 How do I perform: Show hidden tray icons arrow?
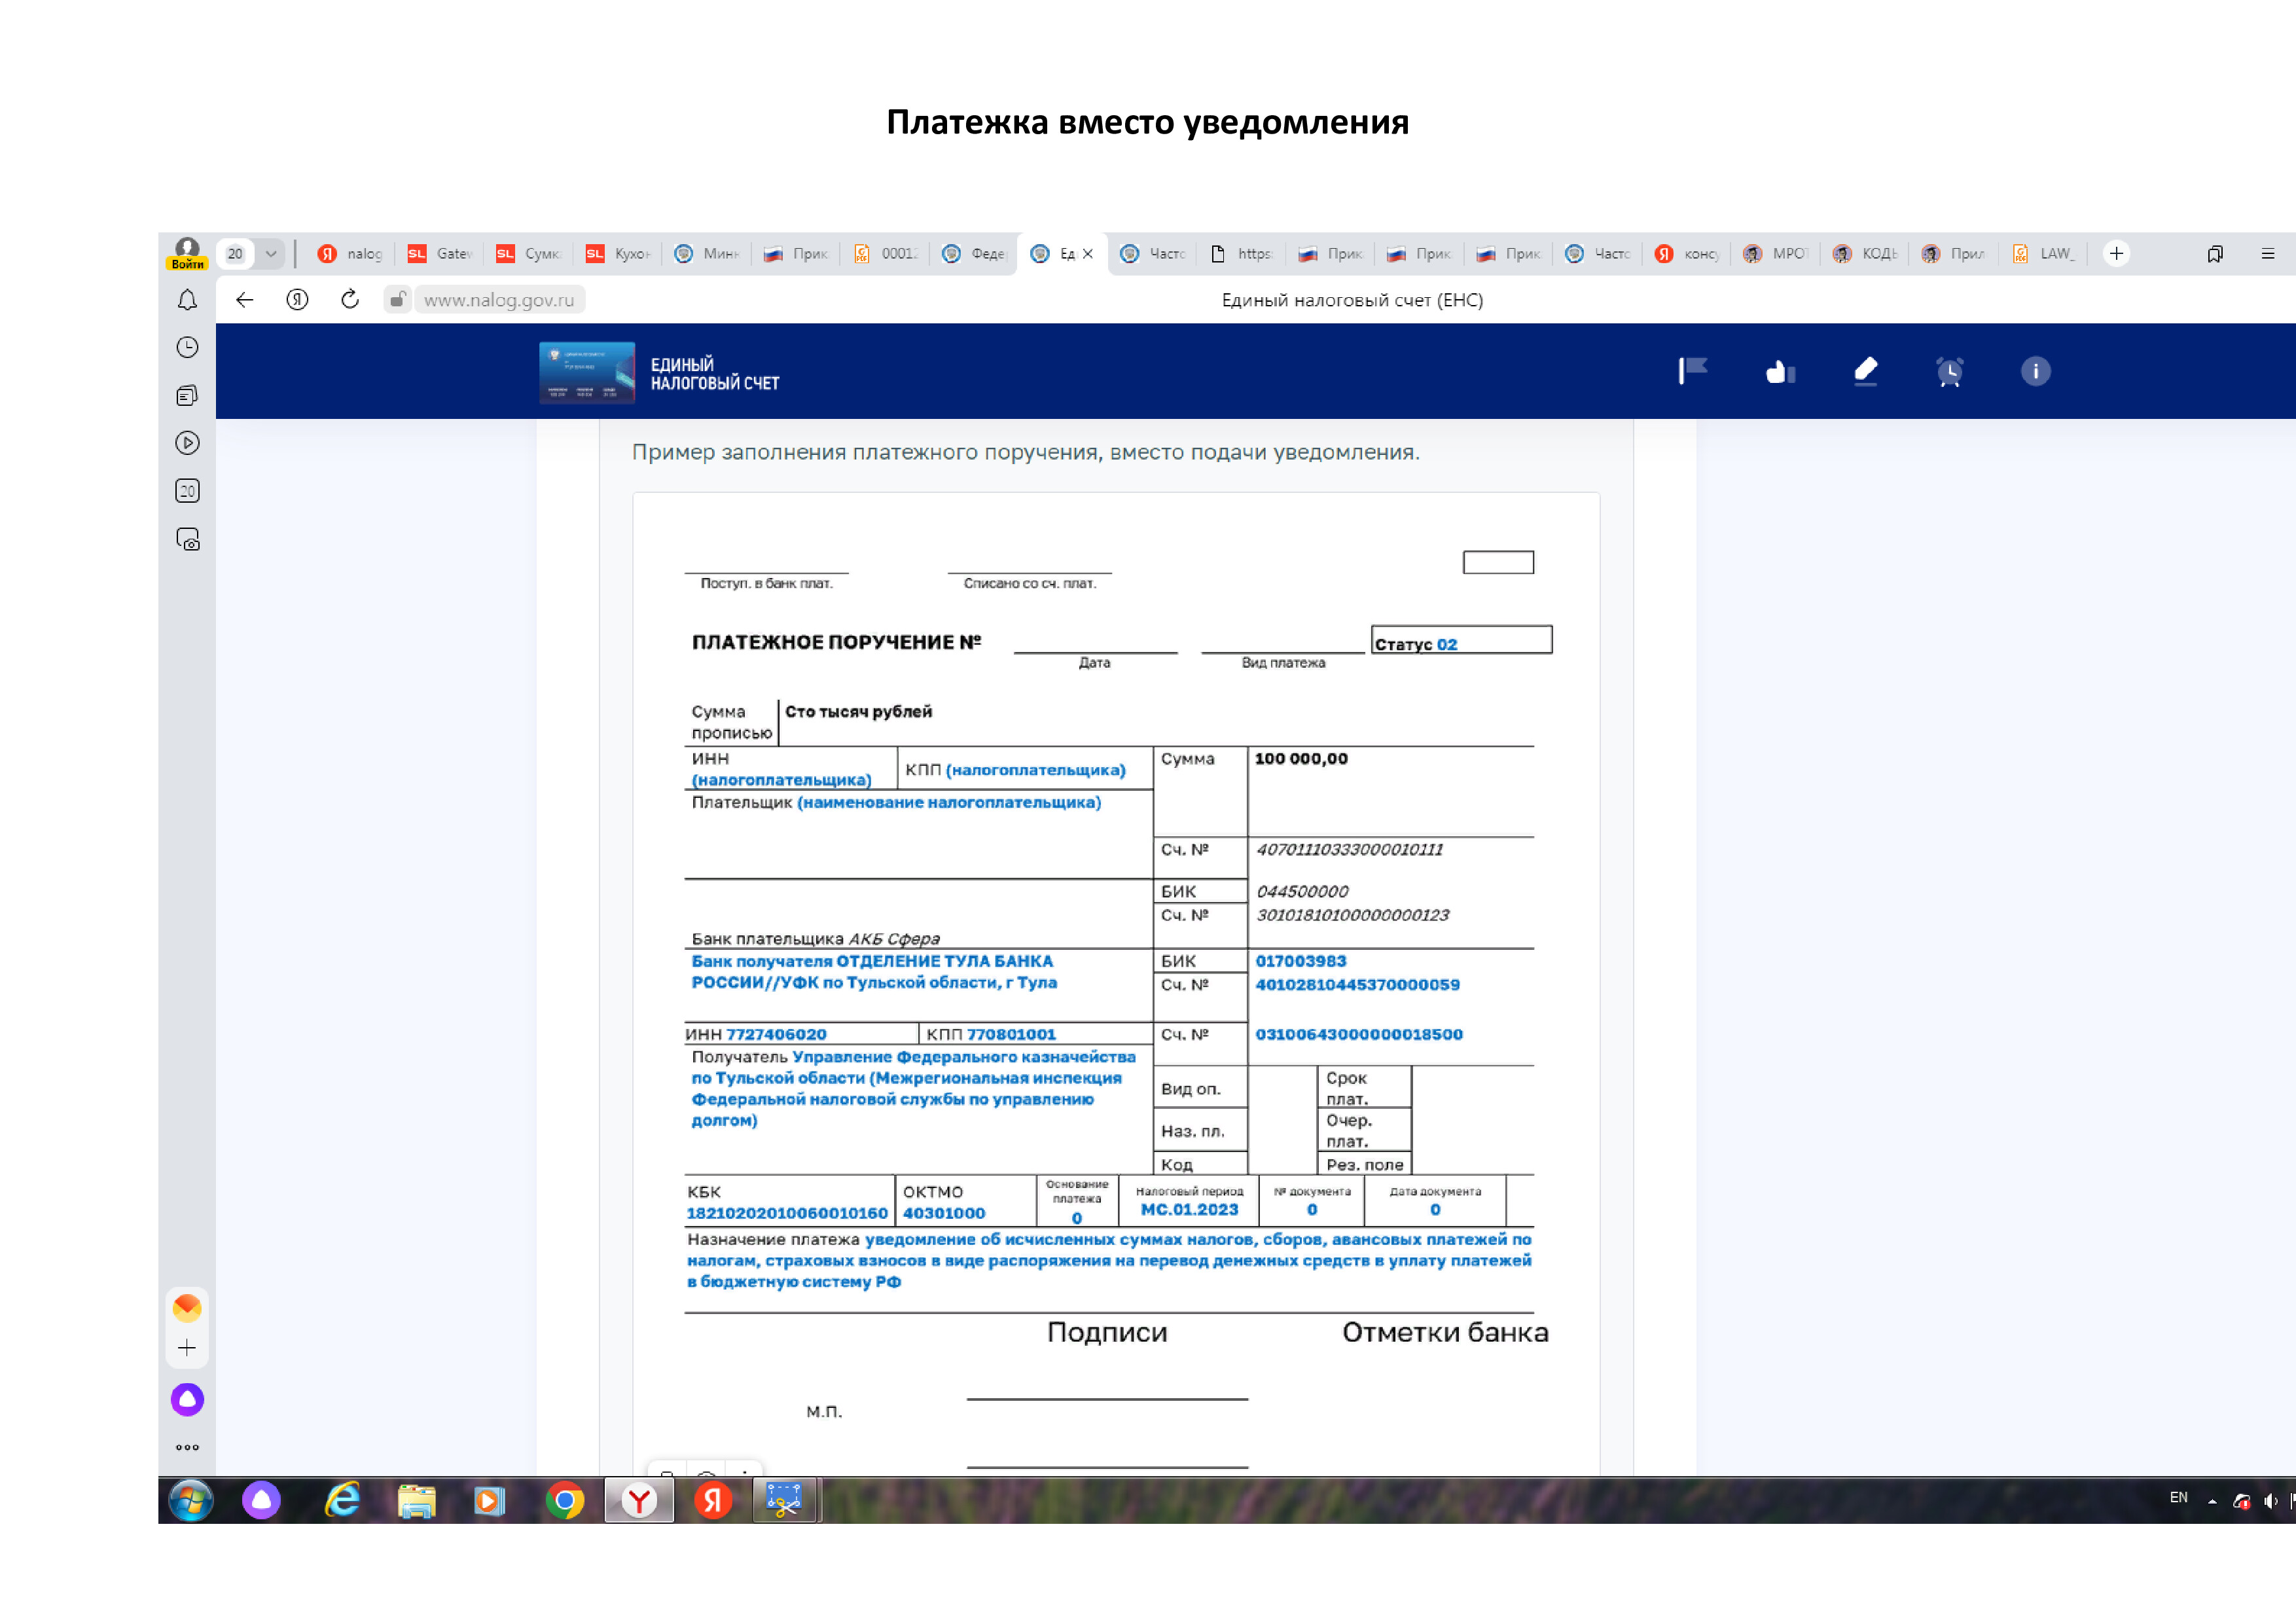2212,1501
